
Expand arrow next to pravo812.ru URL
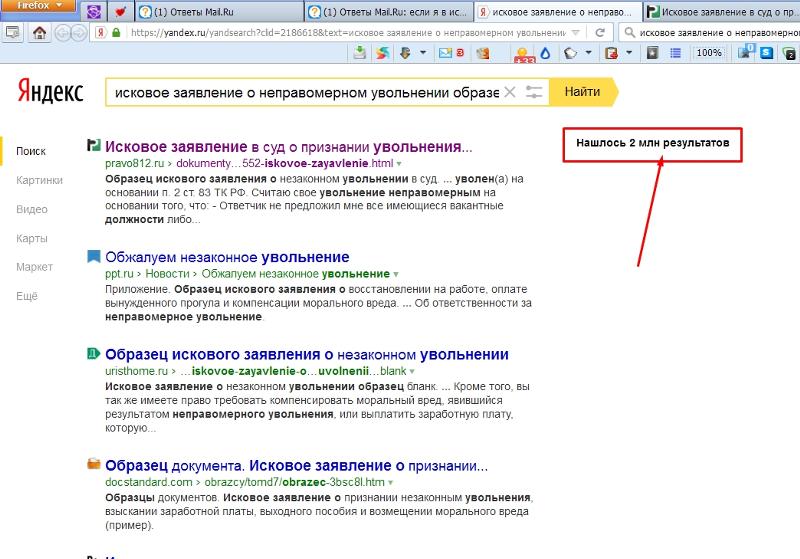399,164
